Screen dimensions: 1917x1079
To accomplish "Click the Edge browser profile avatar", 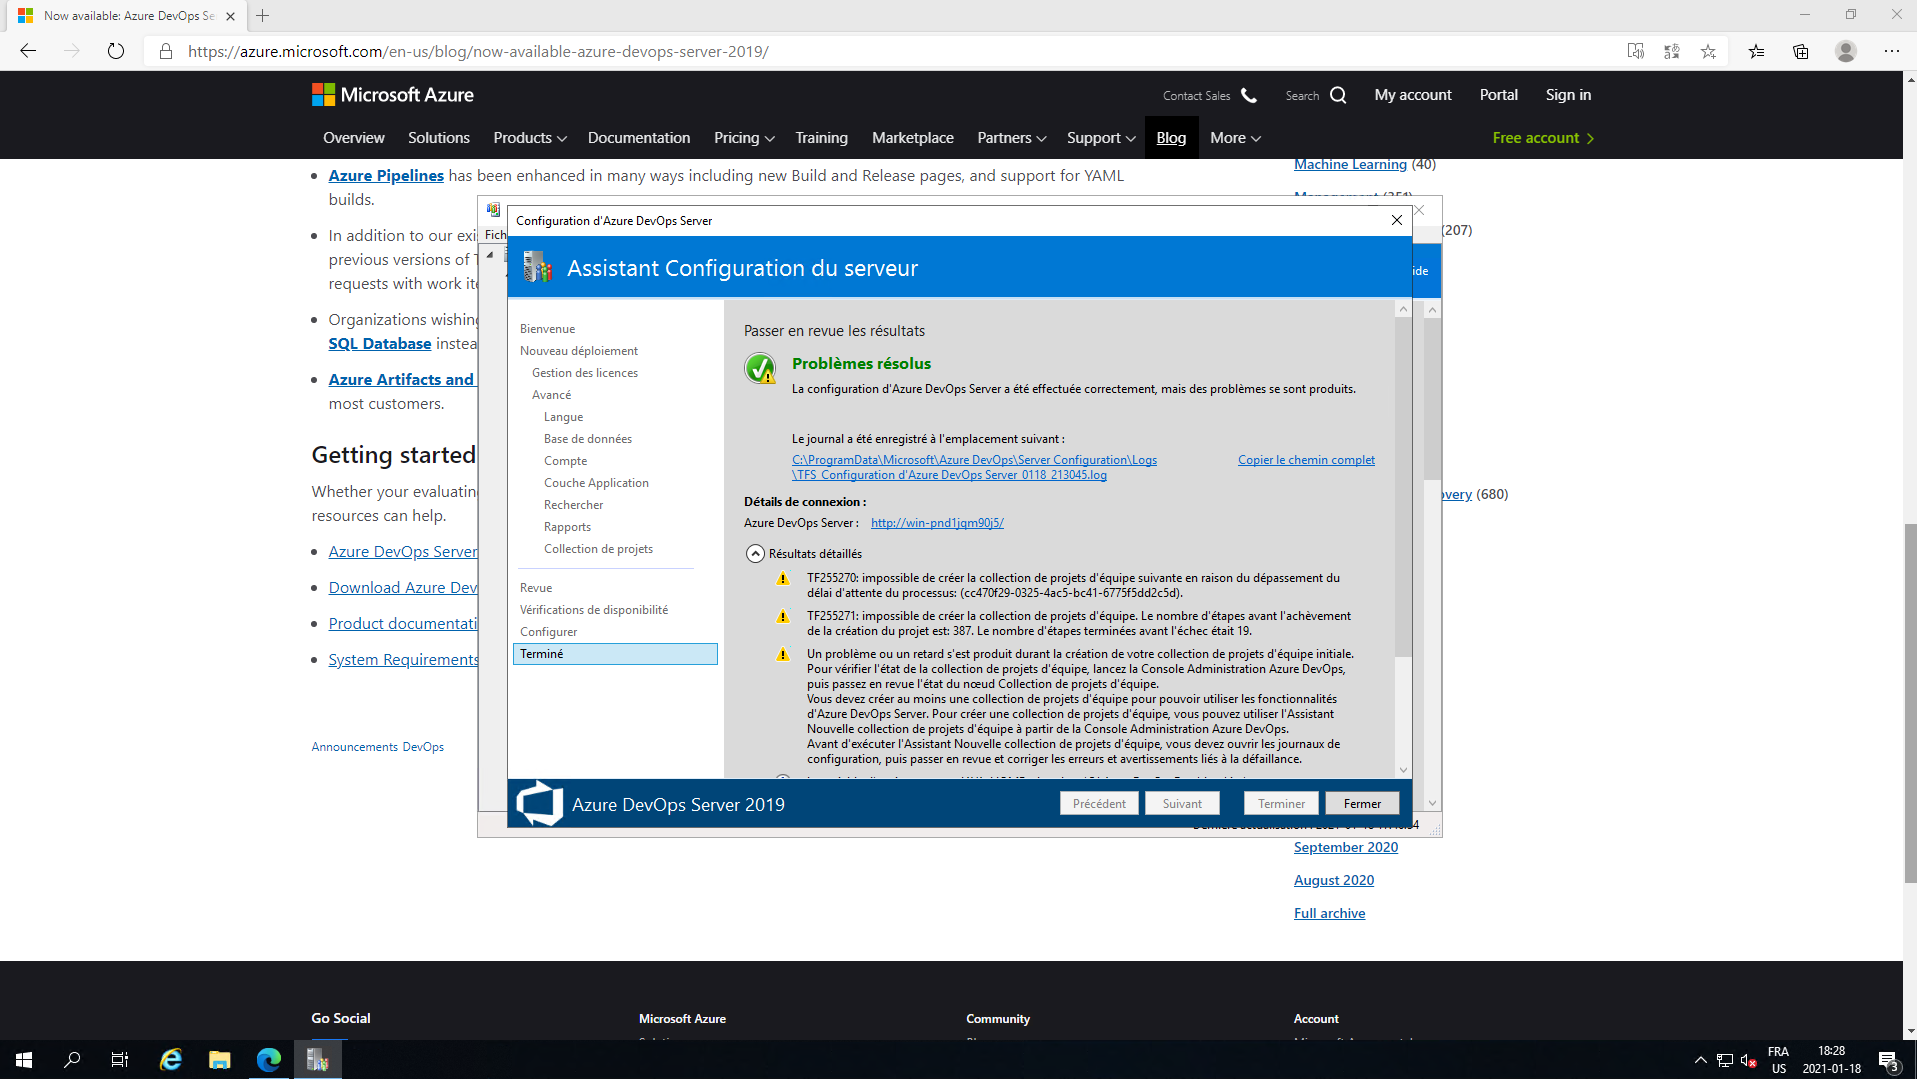I will click(1845, 51).
